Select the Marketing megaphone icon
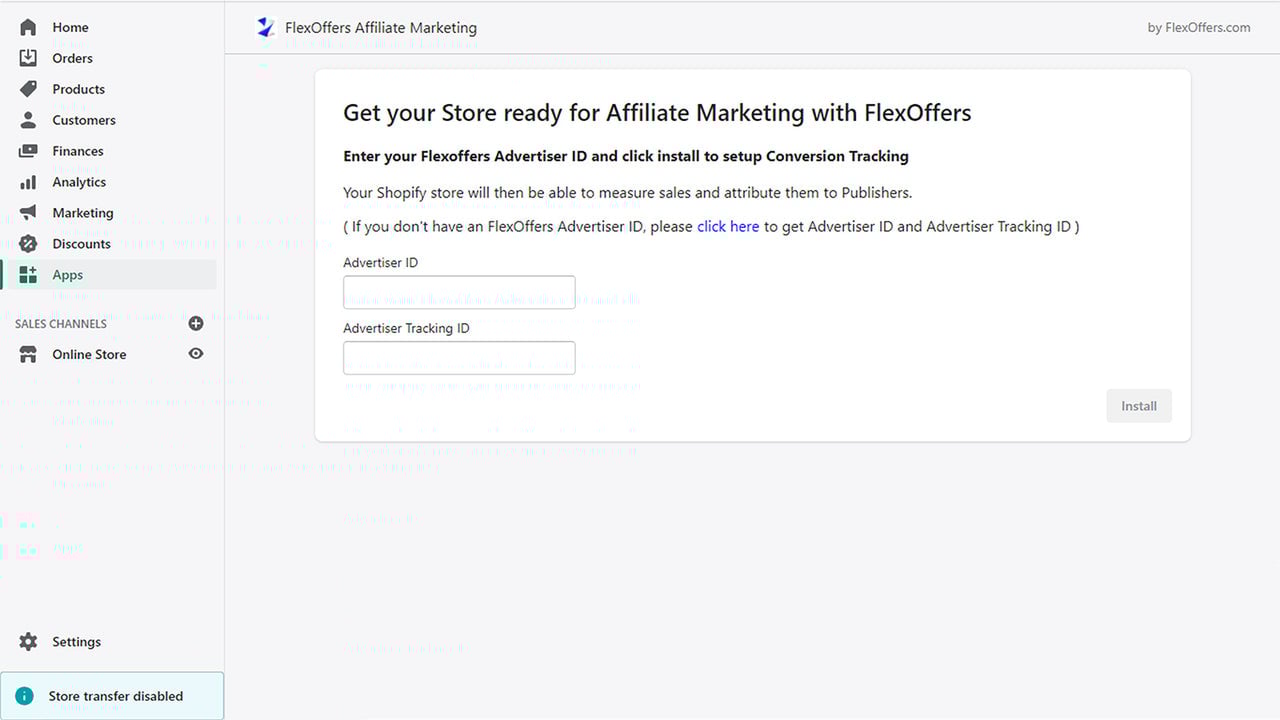 28,213
